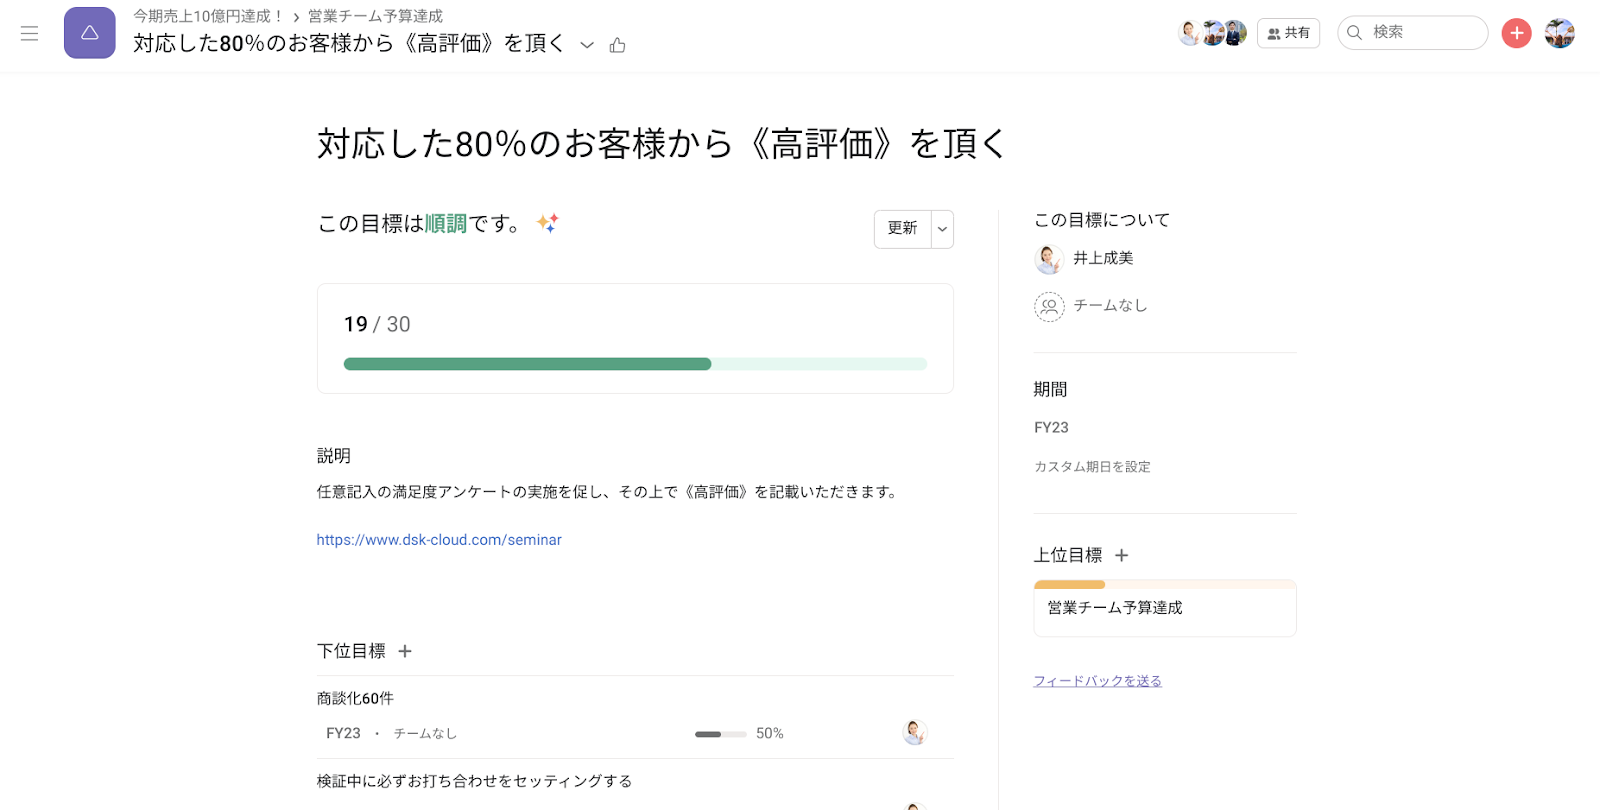Click the 更新 update button
Viewport: 1600px width, 810px height.
tap(902, 229)
